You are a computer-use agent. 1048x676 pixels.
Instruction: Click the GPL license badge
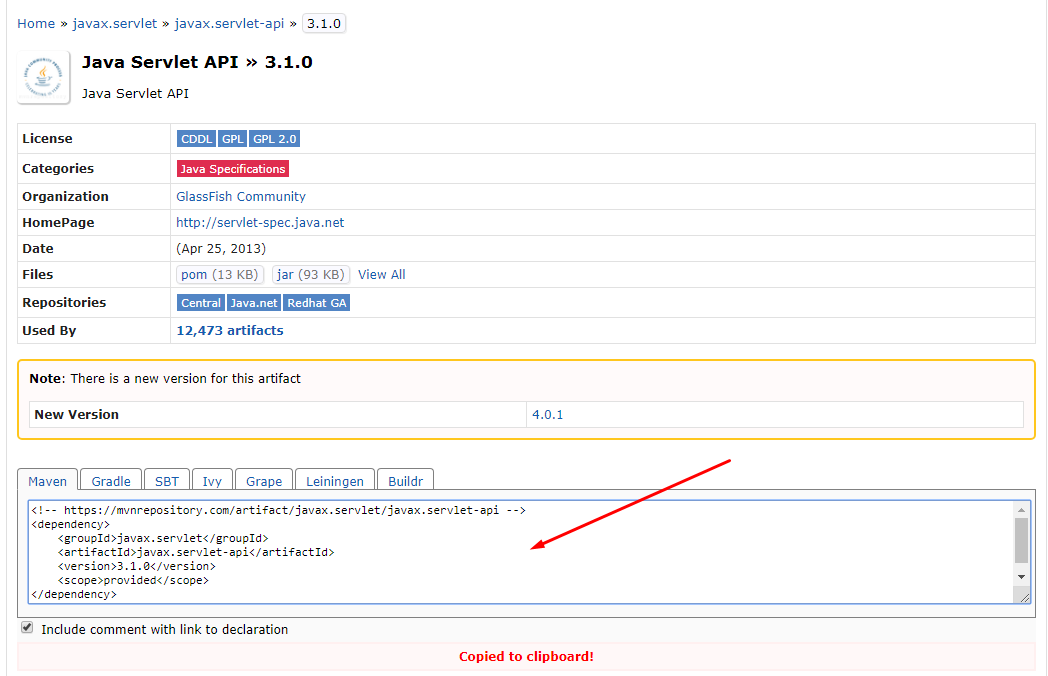(232, 138)
